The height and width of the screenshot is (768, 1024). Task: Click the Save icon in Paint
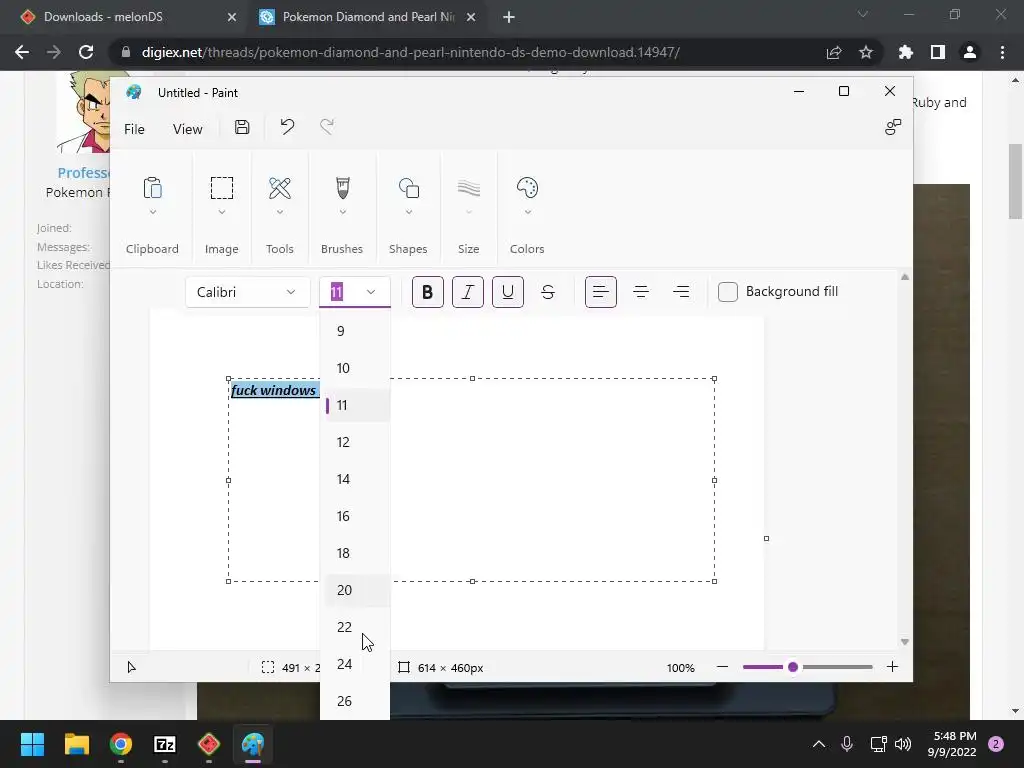242,127
